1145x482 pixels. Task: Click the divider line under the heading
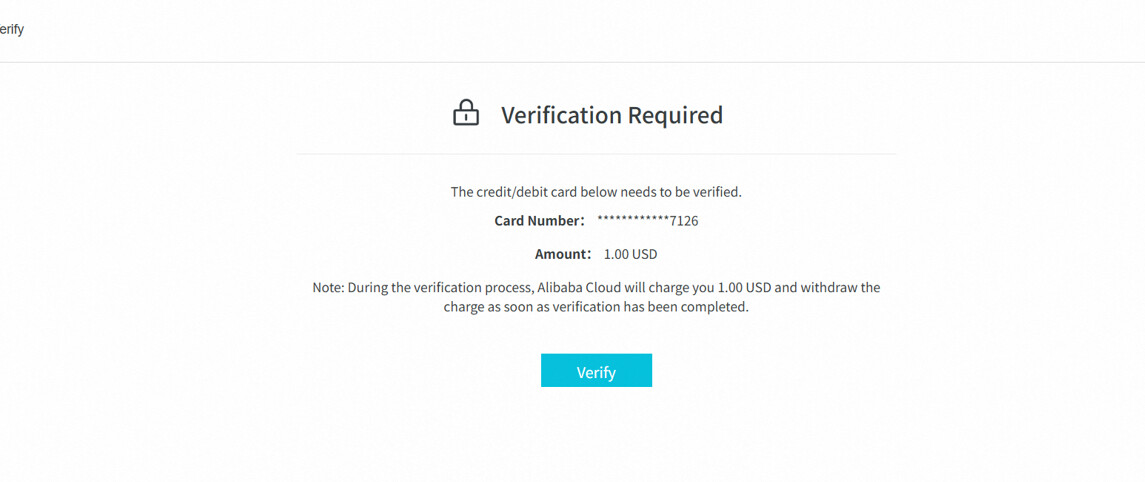coord(596,154)
